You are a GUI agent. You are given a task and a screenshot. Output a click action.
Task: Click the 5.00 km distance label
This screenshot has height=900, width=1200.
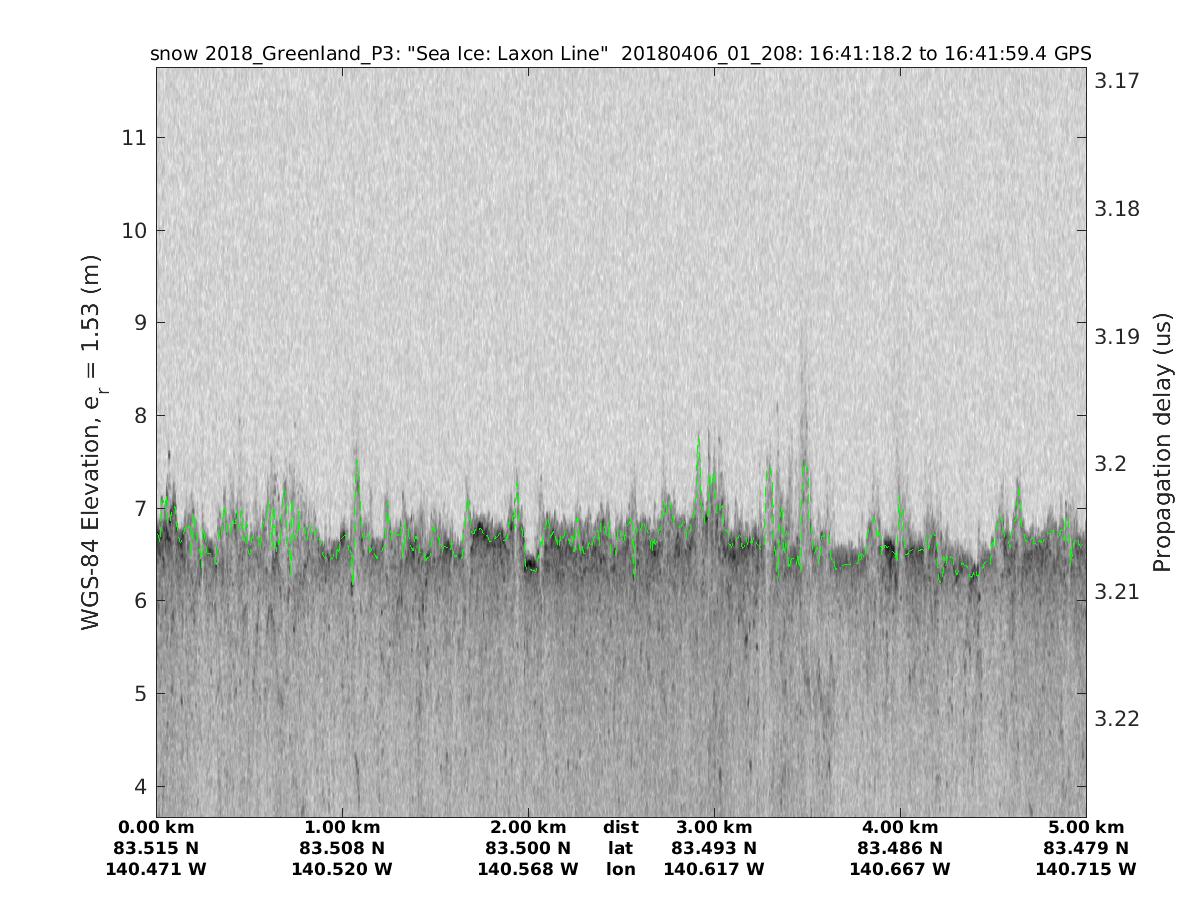pyautogui.click(x=1086, y=827)
